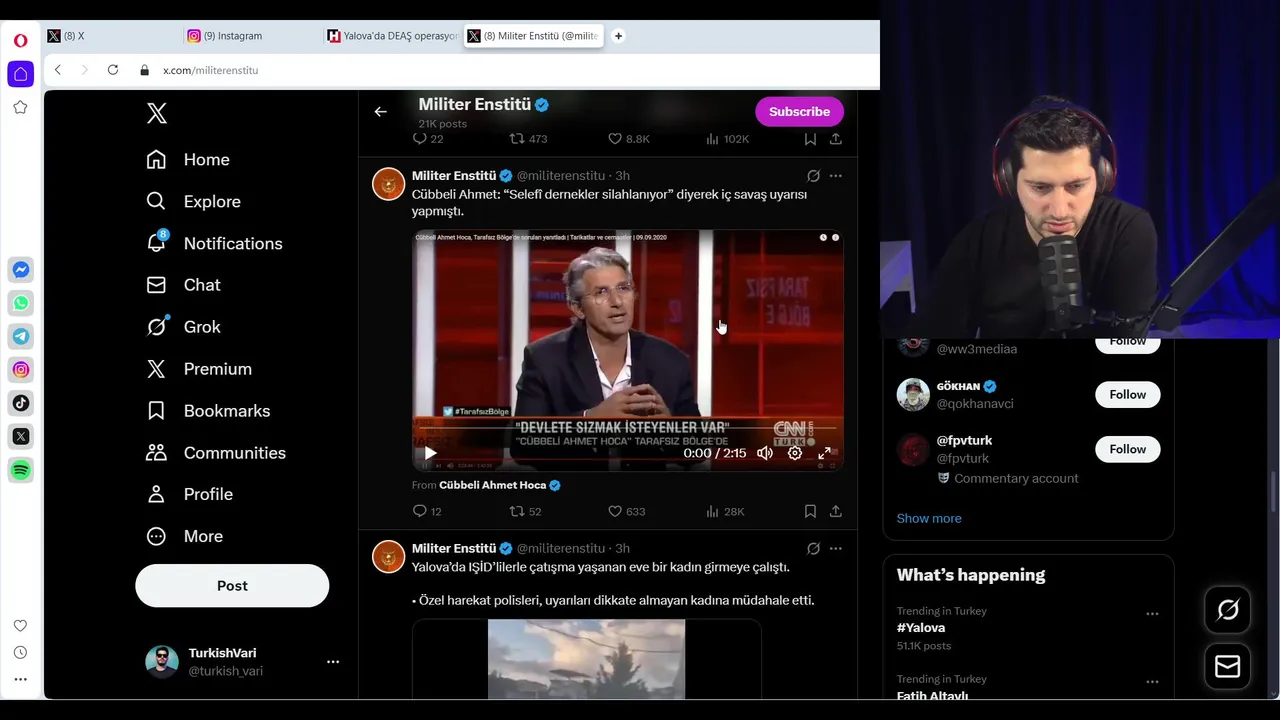1280x720 pixels.
Task: Play the Cübbeli Ahmet video
Action: pos(430,453)
